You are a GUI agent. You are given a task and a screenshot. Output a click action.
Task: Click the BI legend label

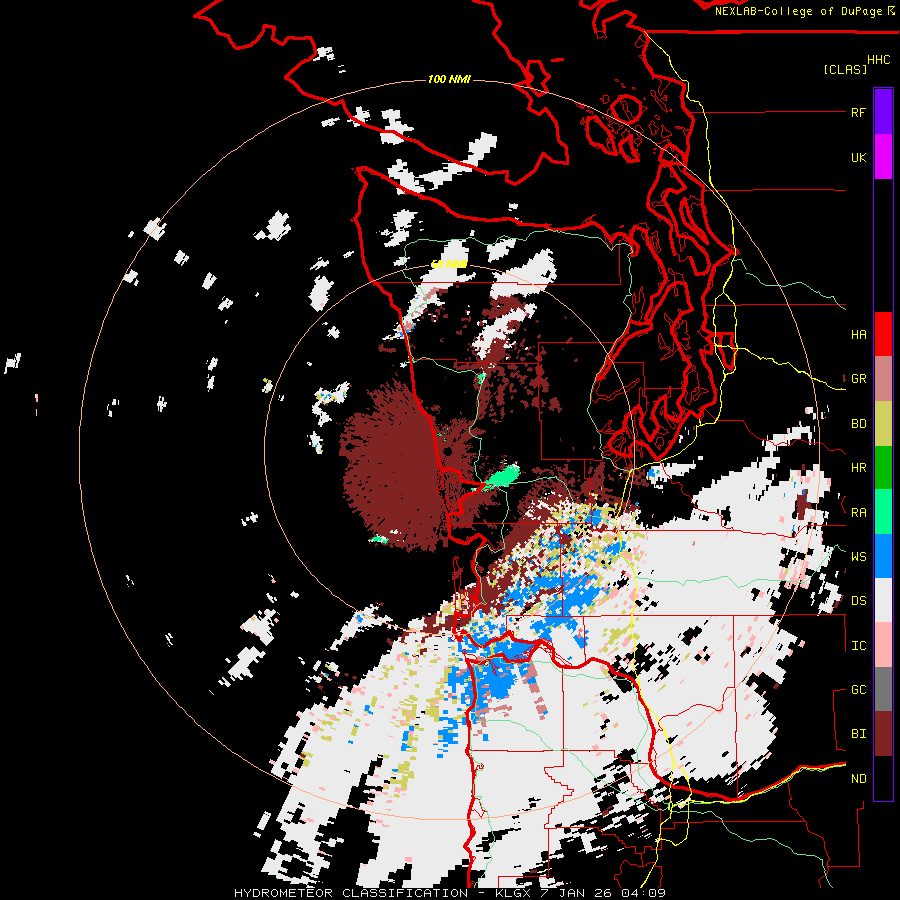point(858,734)
